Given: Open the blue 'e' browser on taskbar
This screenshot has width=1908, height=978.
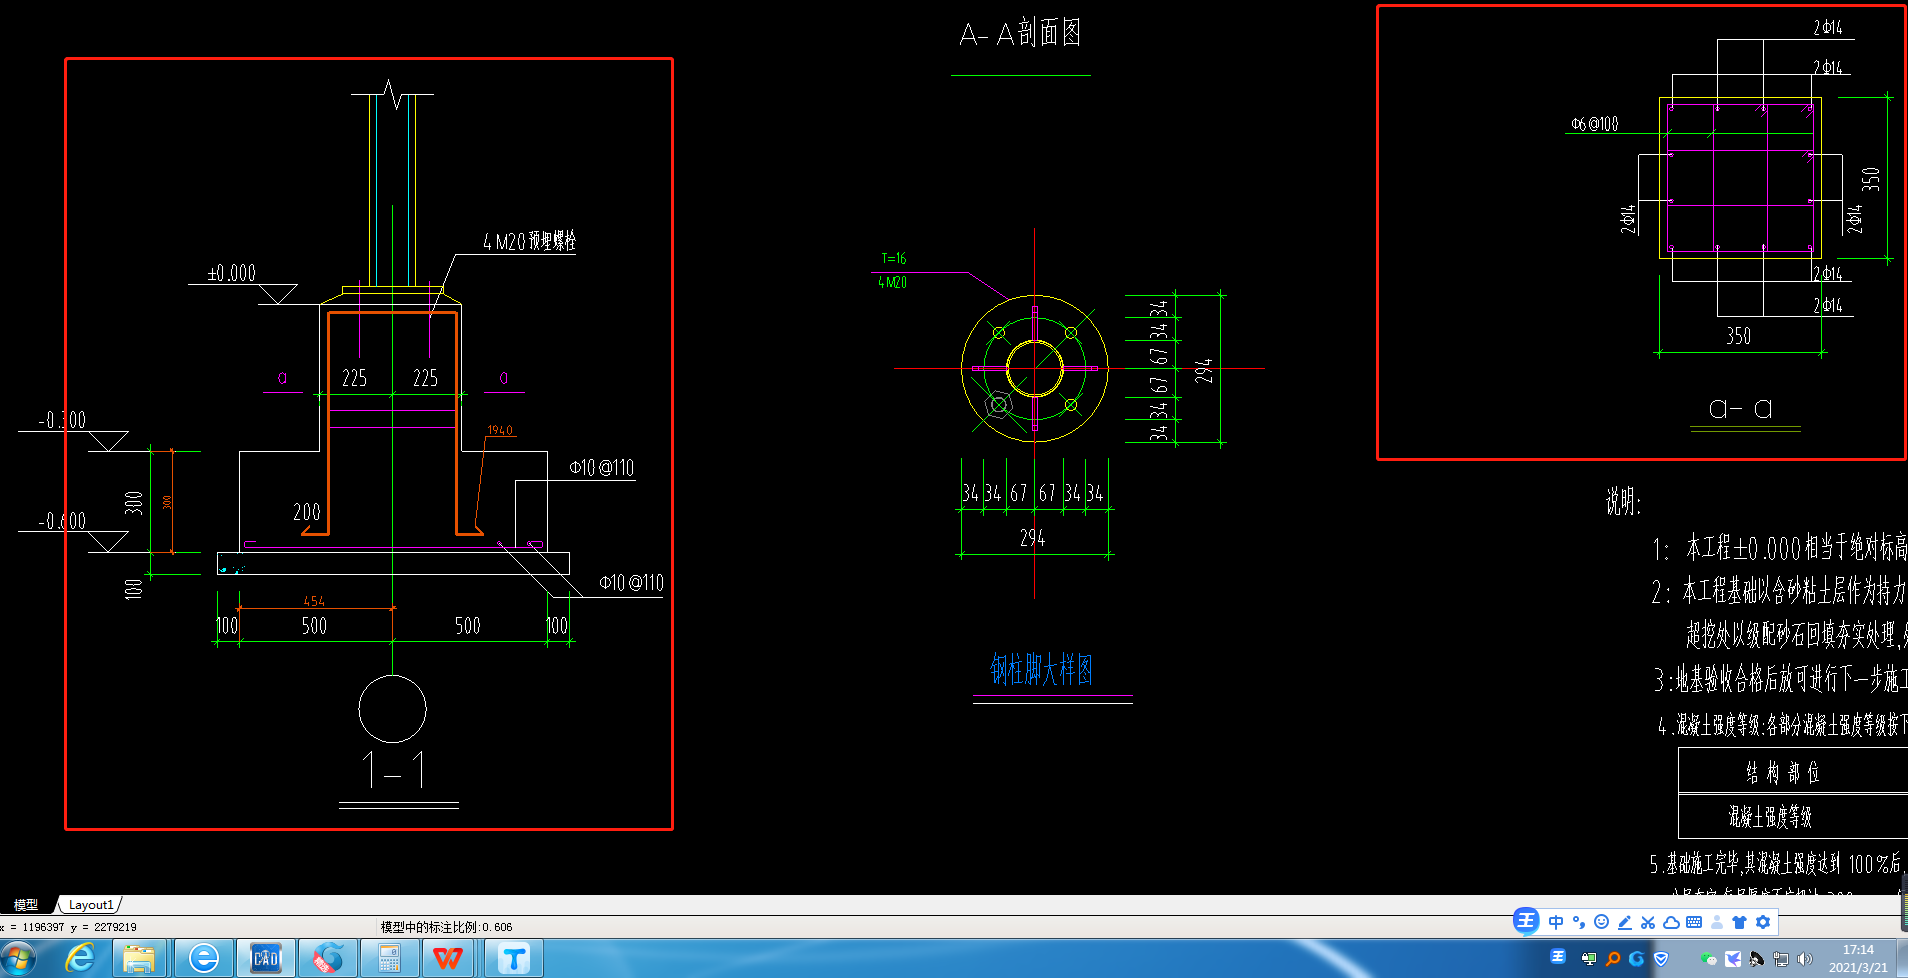Looking at the screenshot, I should [x=204, y=958].
